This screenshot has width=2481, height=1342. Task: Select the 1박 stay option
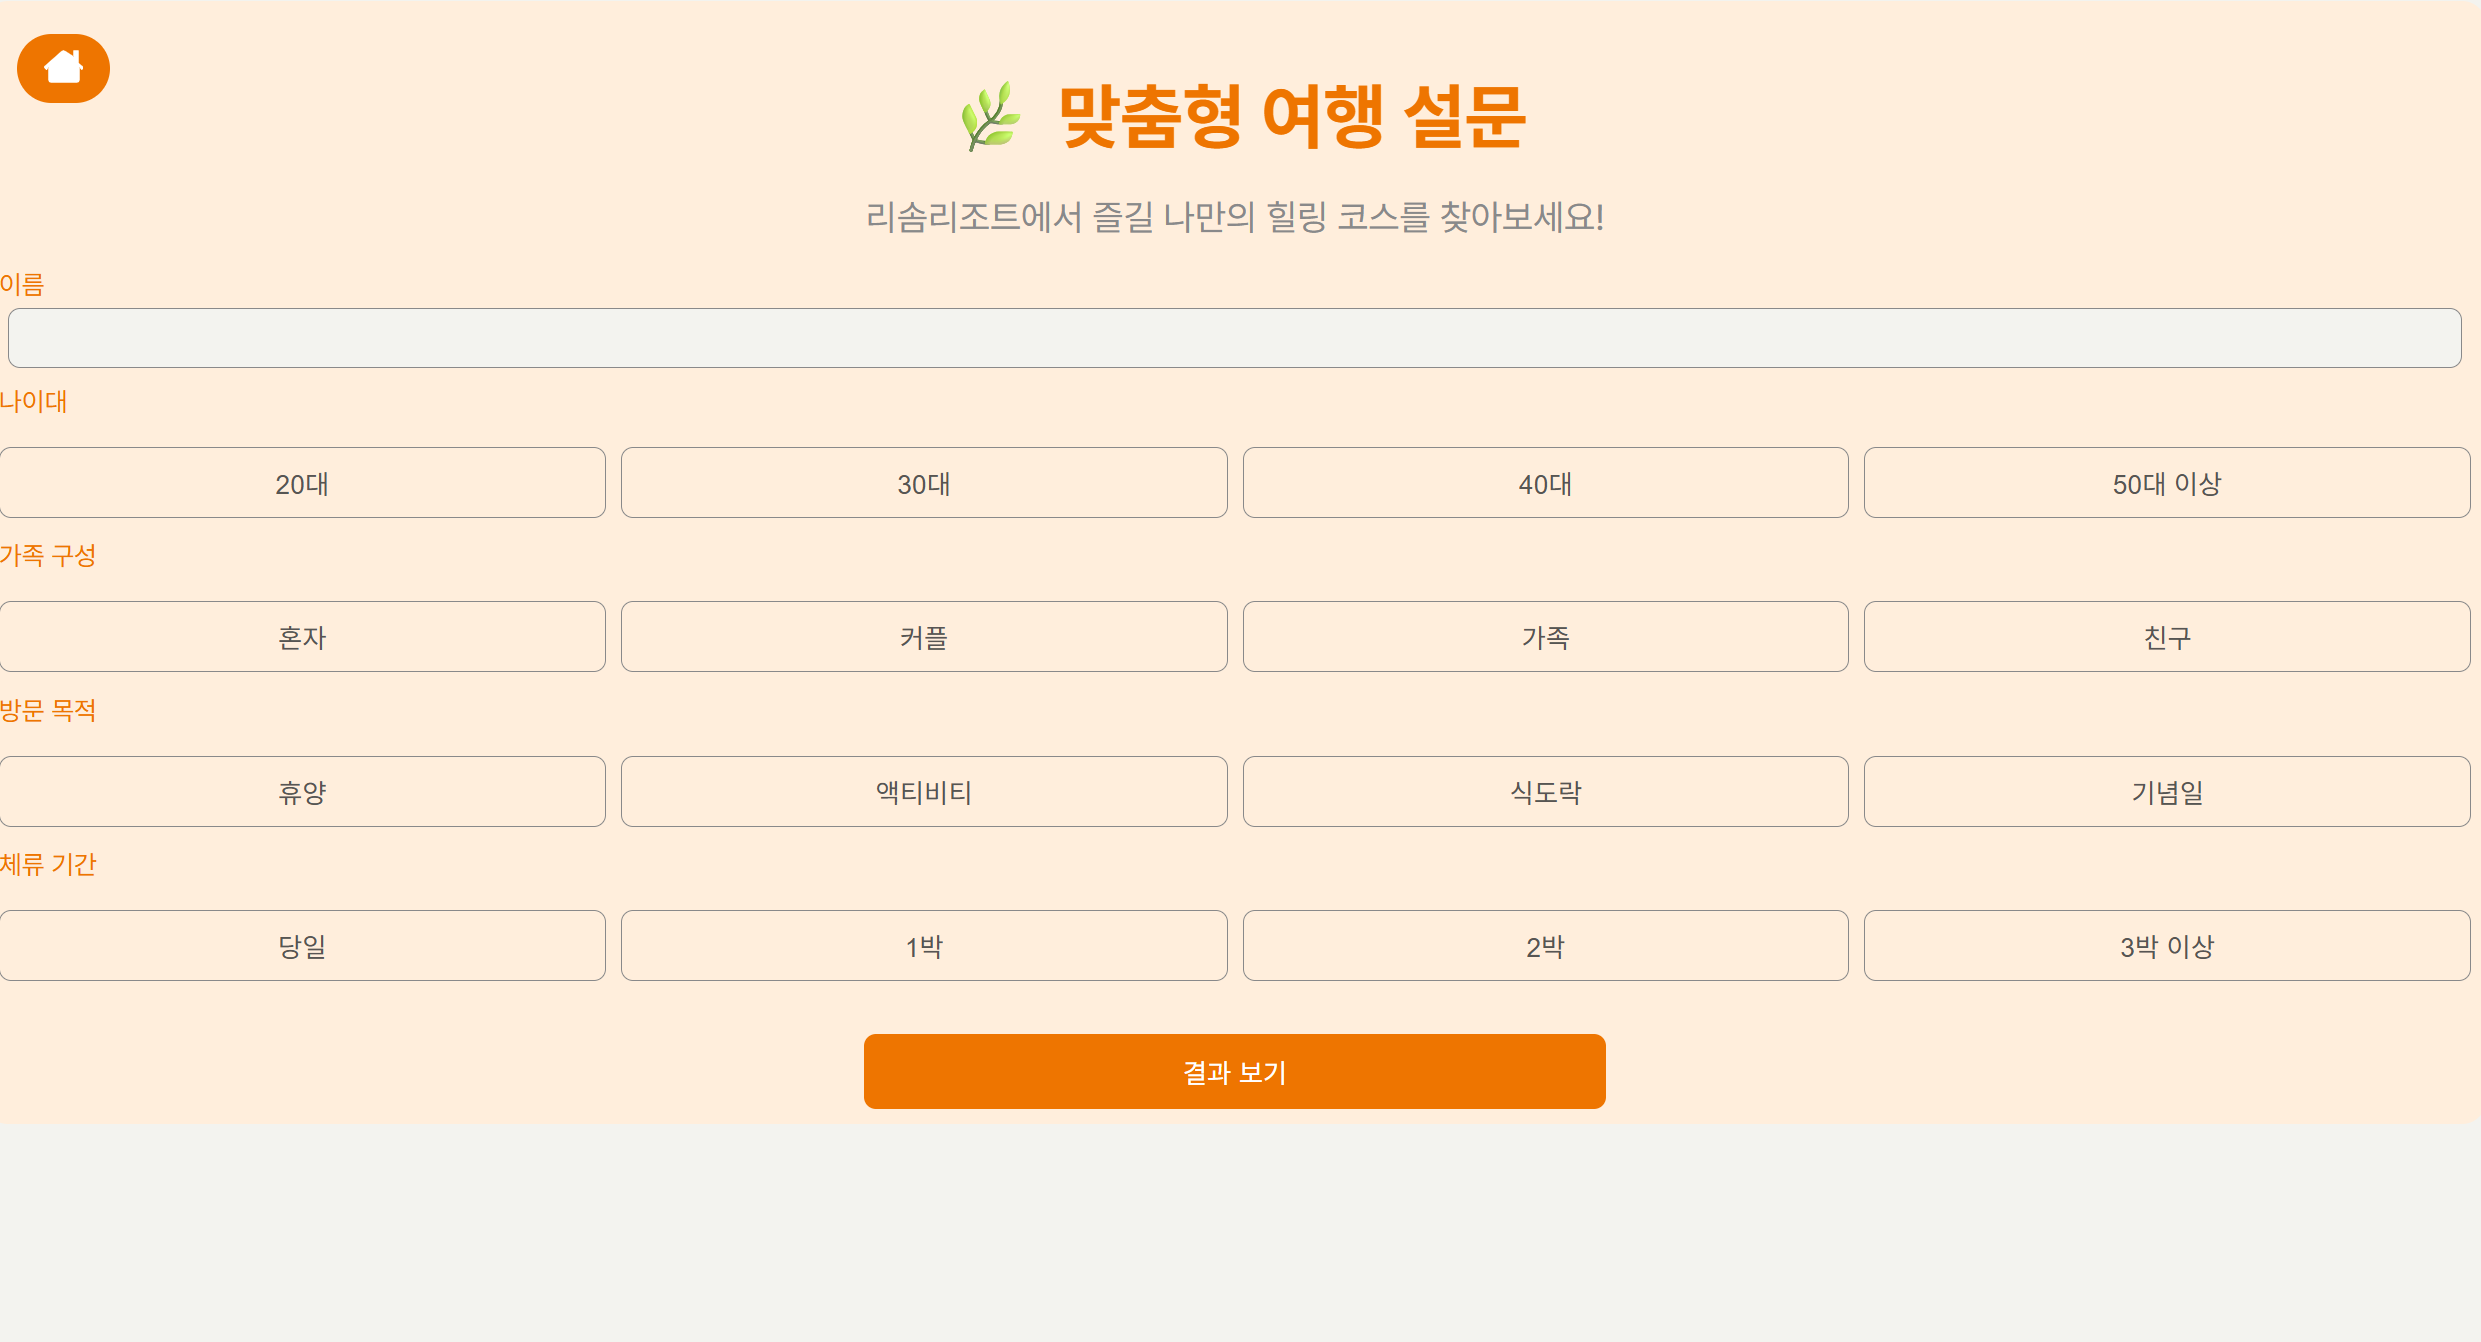pyautogui.click(x=924, y=946)
